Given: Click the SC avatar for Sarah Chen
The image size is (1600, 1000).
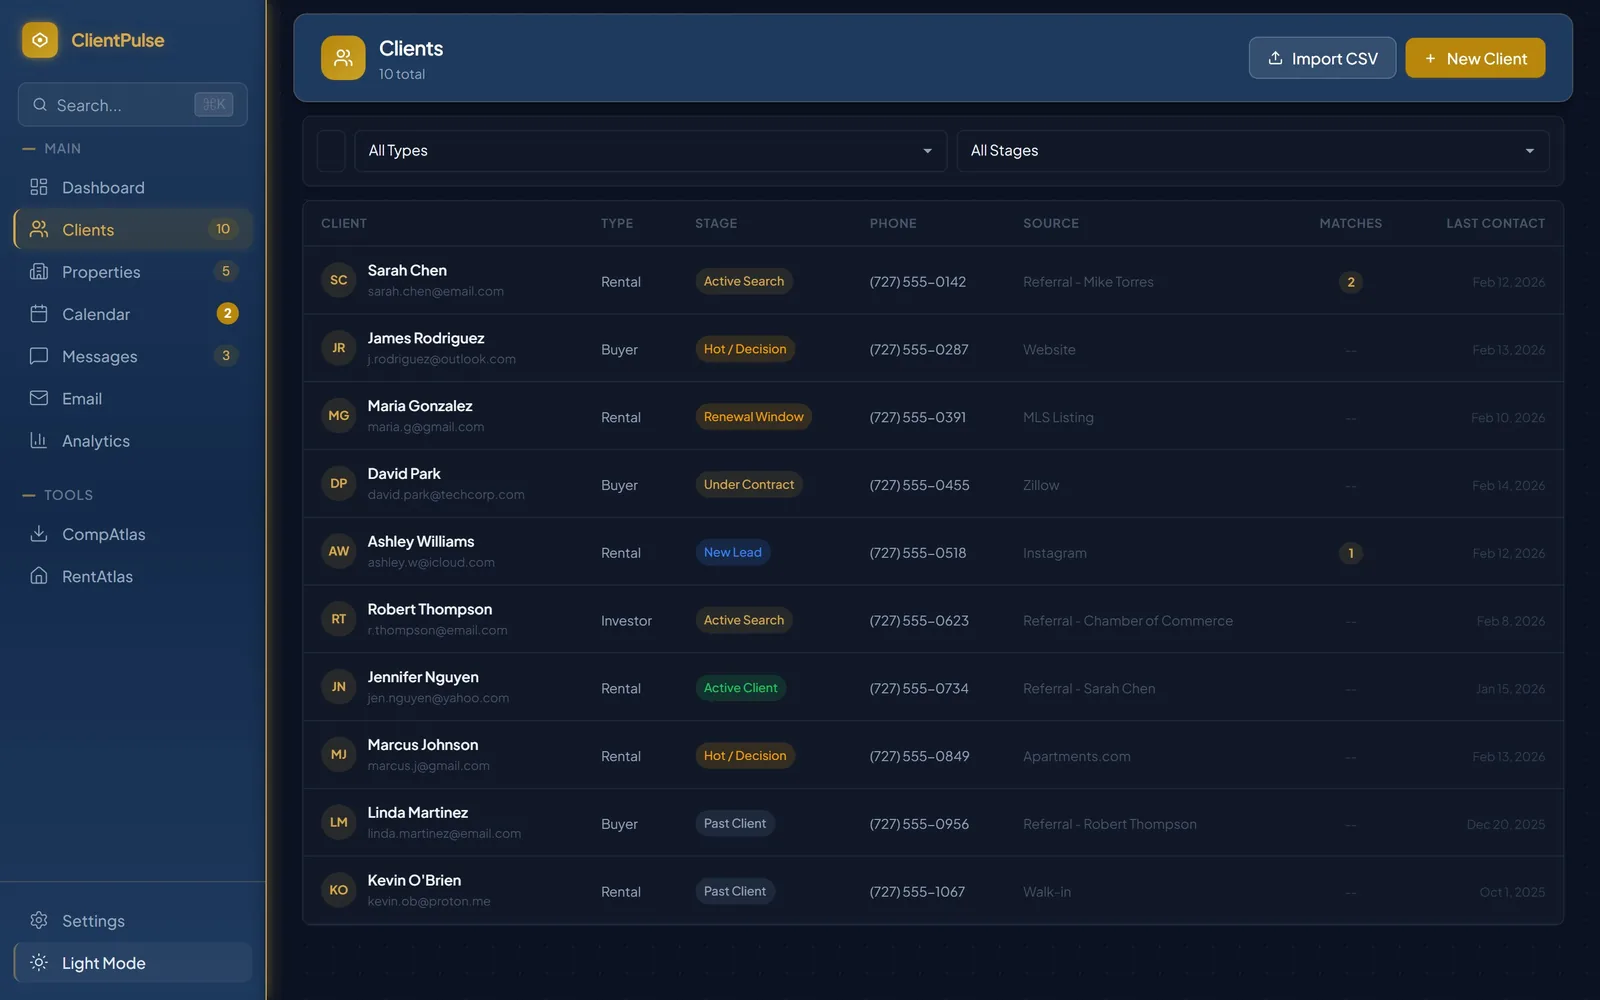Looking at the screenshot, I should (x=339, y=280).
